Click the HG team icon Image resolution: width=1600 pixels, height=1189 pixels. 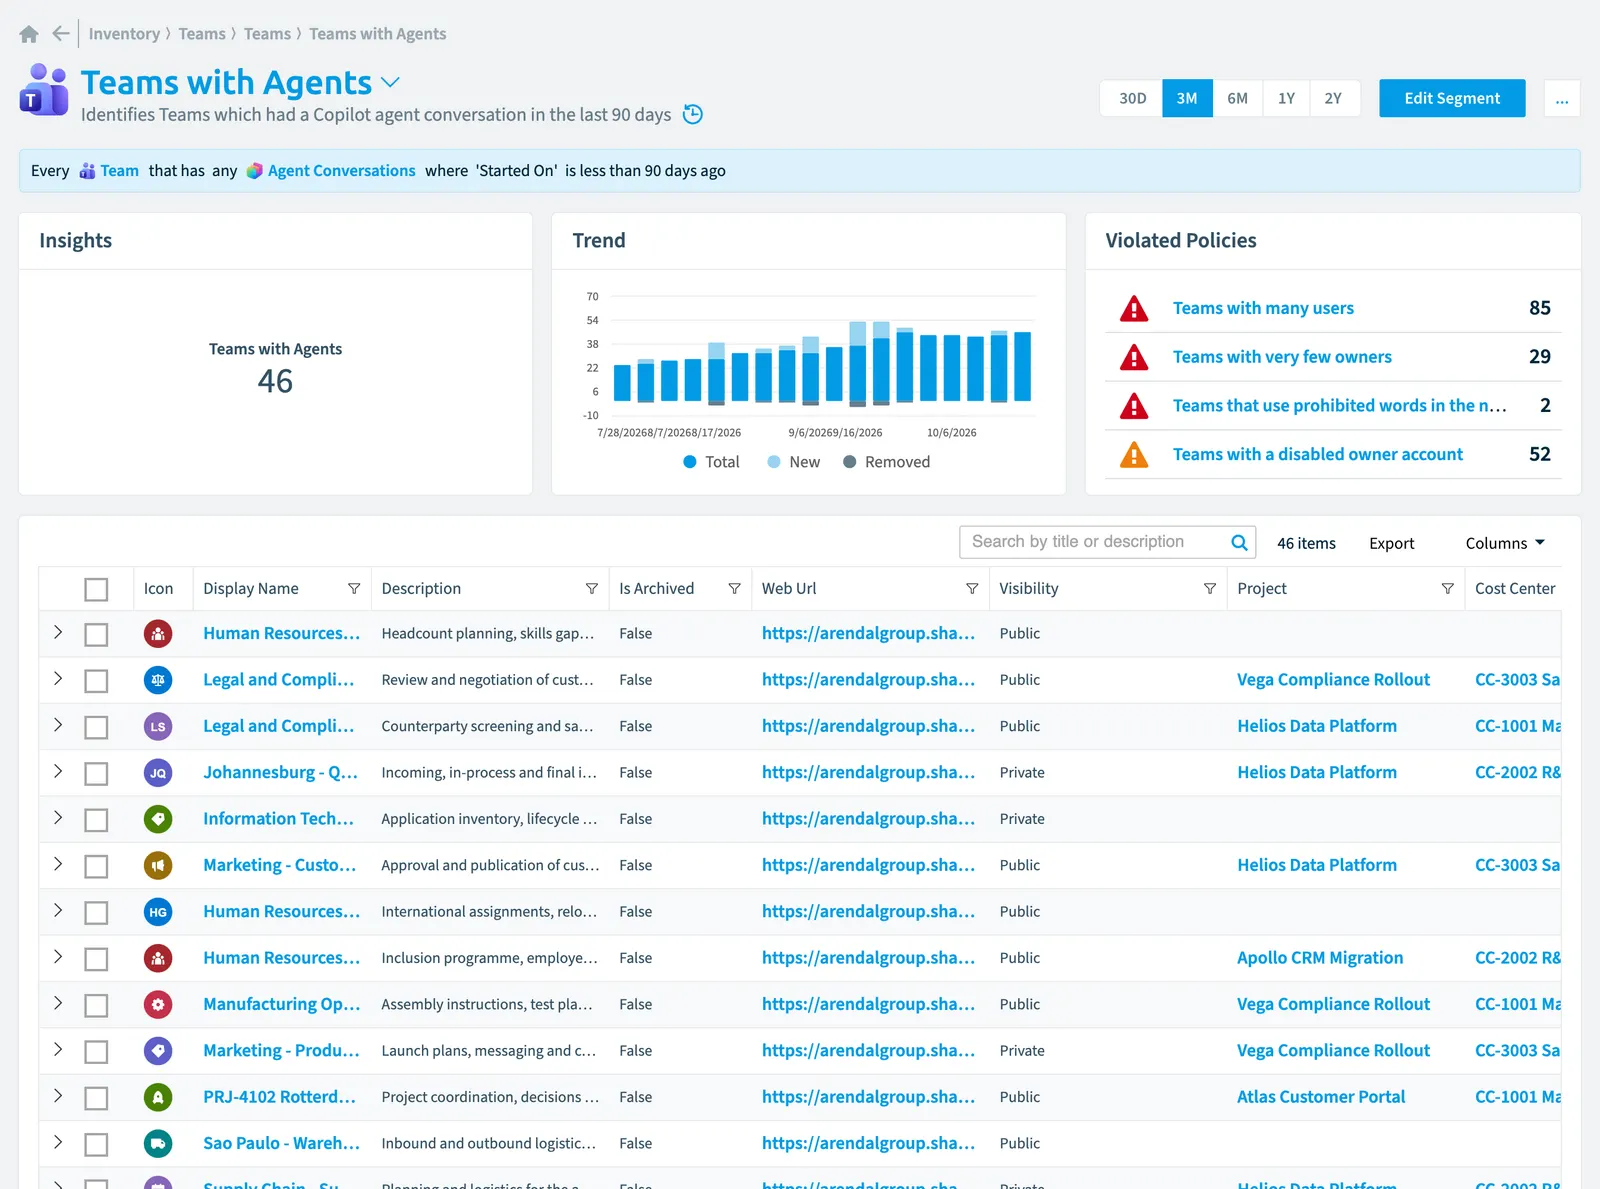[158, 912]
